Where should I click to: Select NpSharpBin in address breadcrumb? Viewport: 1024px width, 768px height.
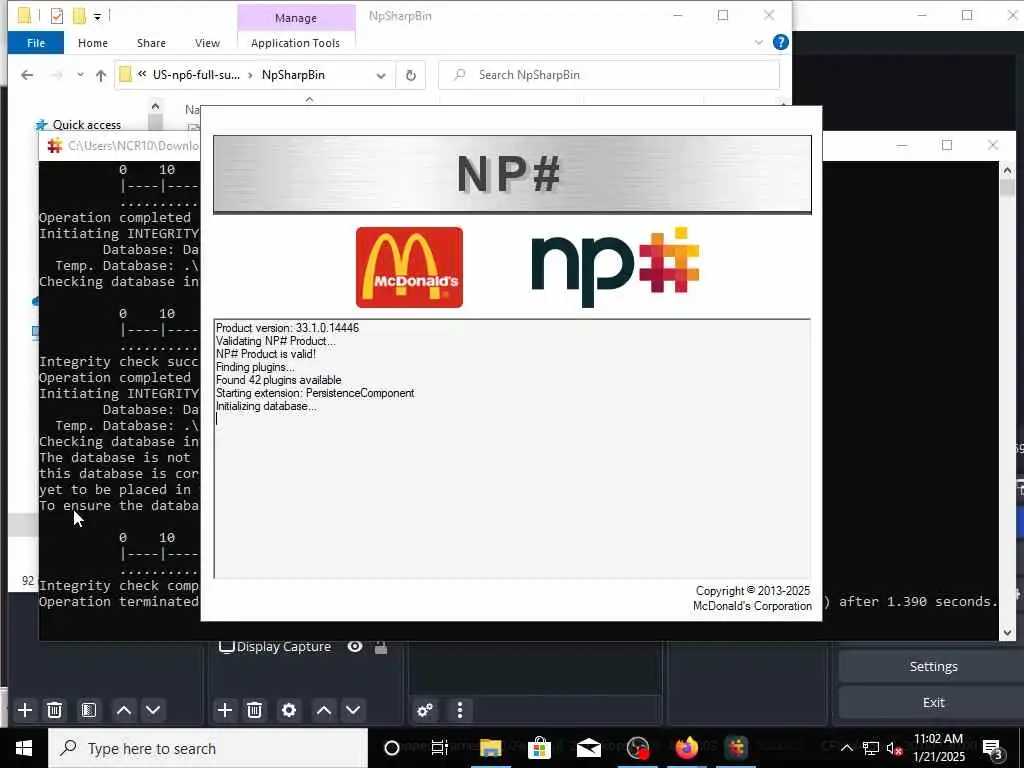[293, 75]
